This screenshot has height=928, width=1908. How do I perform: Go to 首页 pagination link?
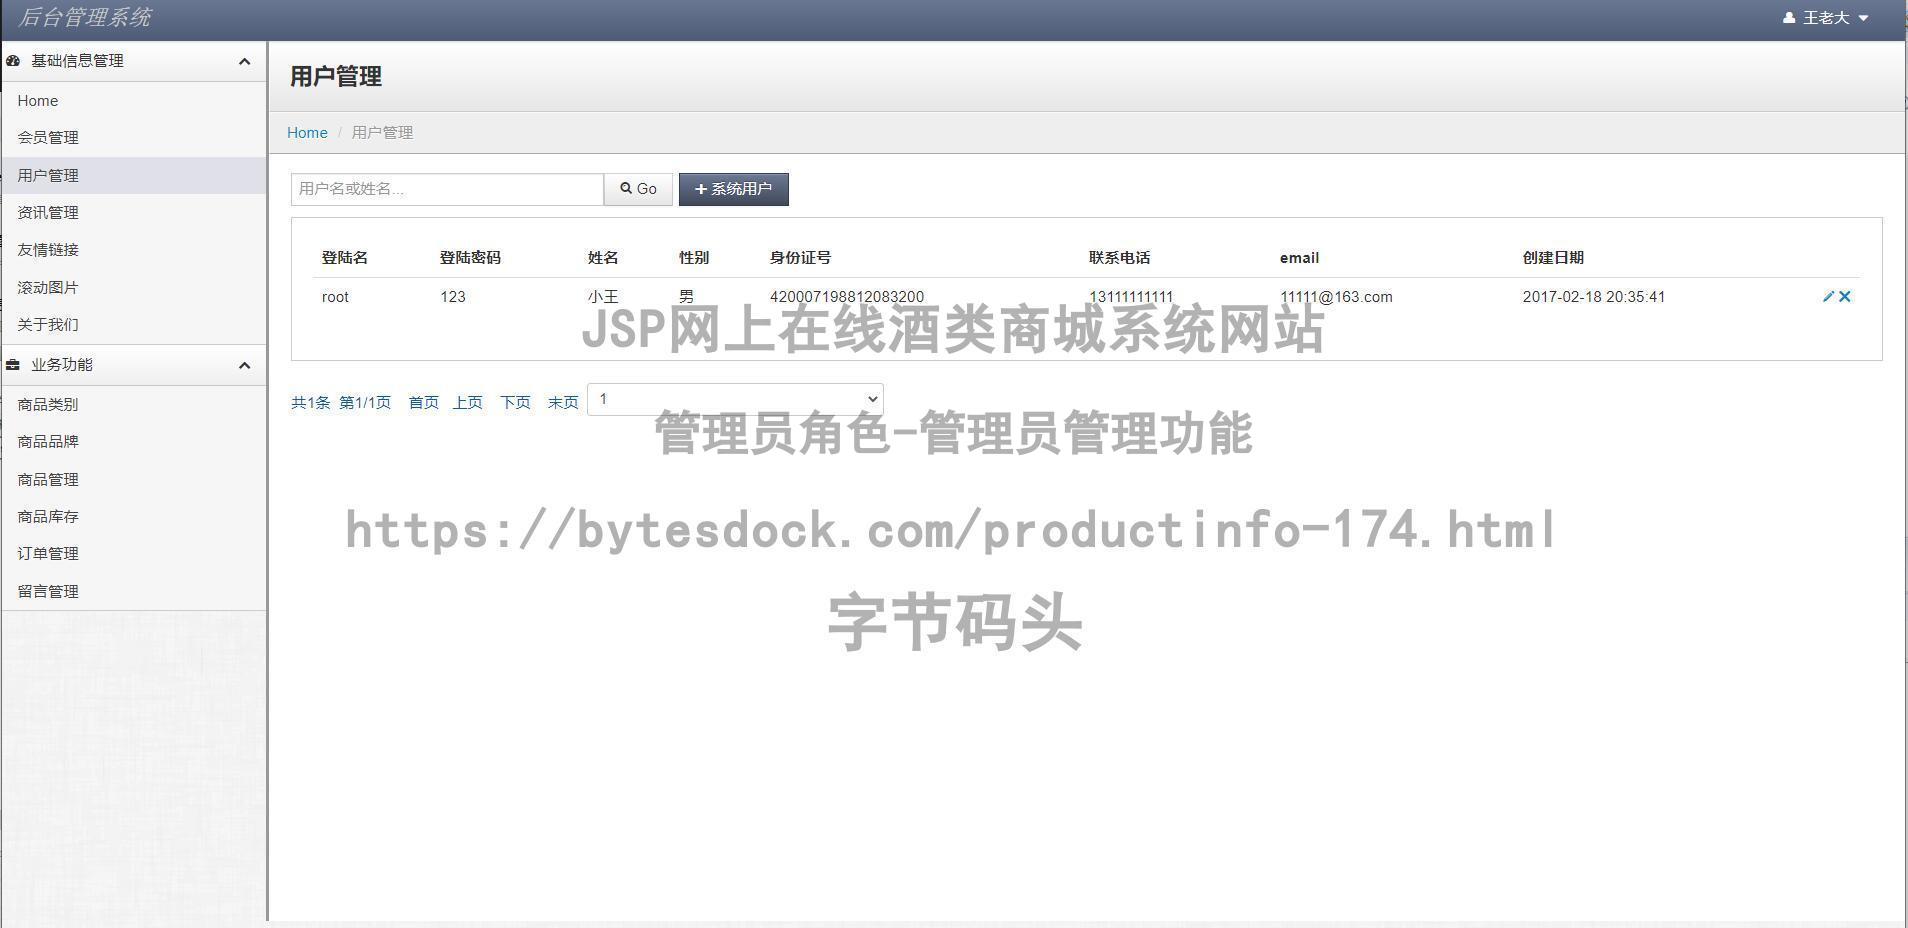[x=424, y=402]
